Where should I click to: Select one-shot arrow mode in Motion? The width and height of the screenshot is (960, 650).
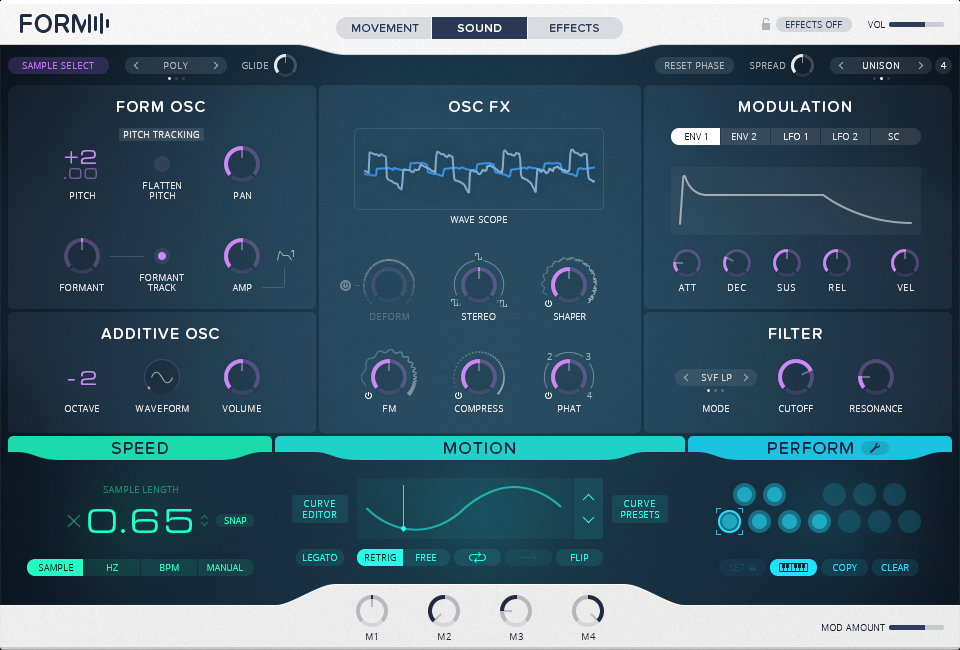[x=527, y=557]
